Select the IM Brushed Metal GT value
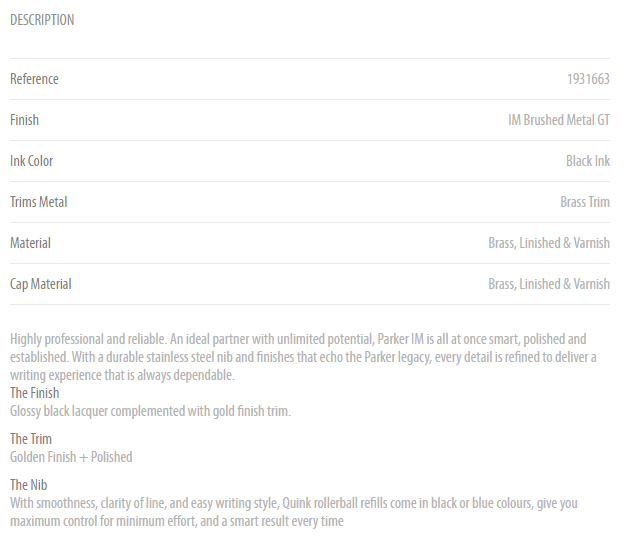The image size is (635, 542). coord(559,120)
